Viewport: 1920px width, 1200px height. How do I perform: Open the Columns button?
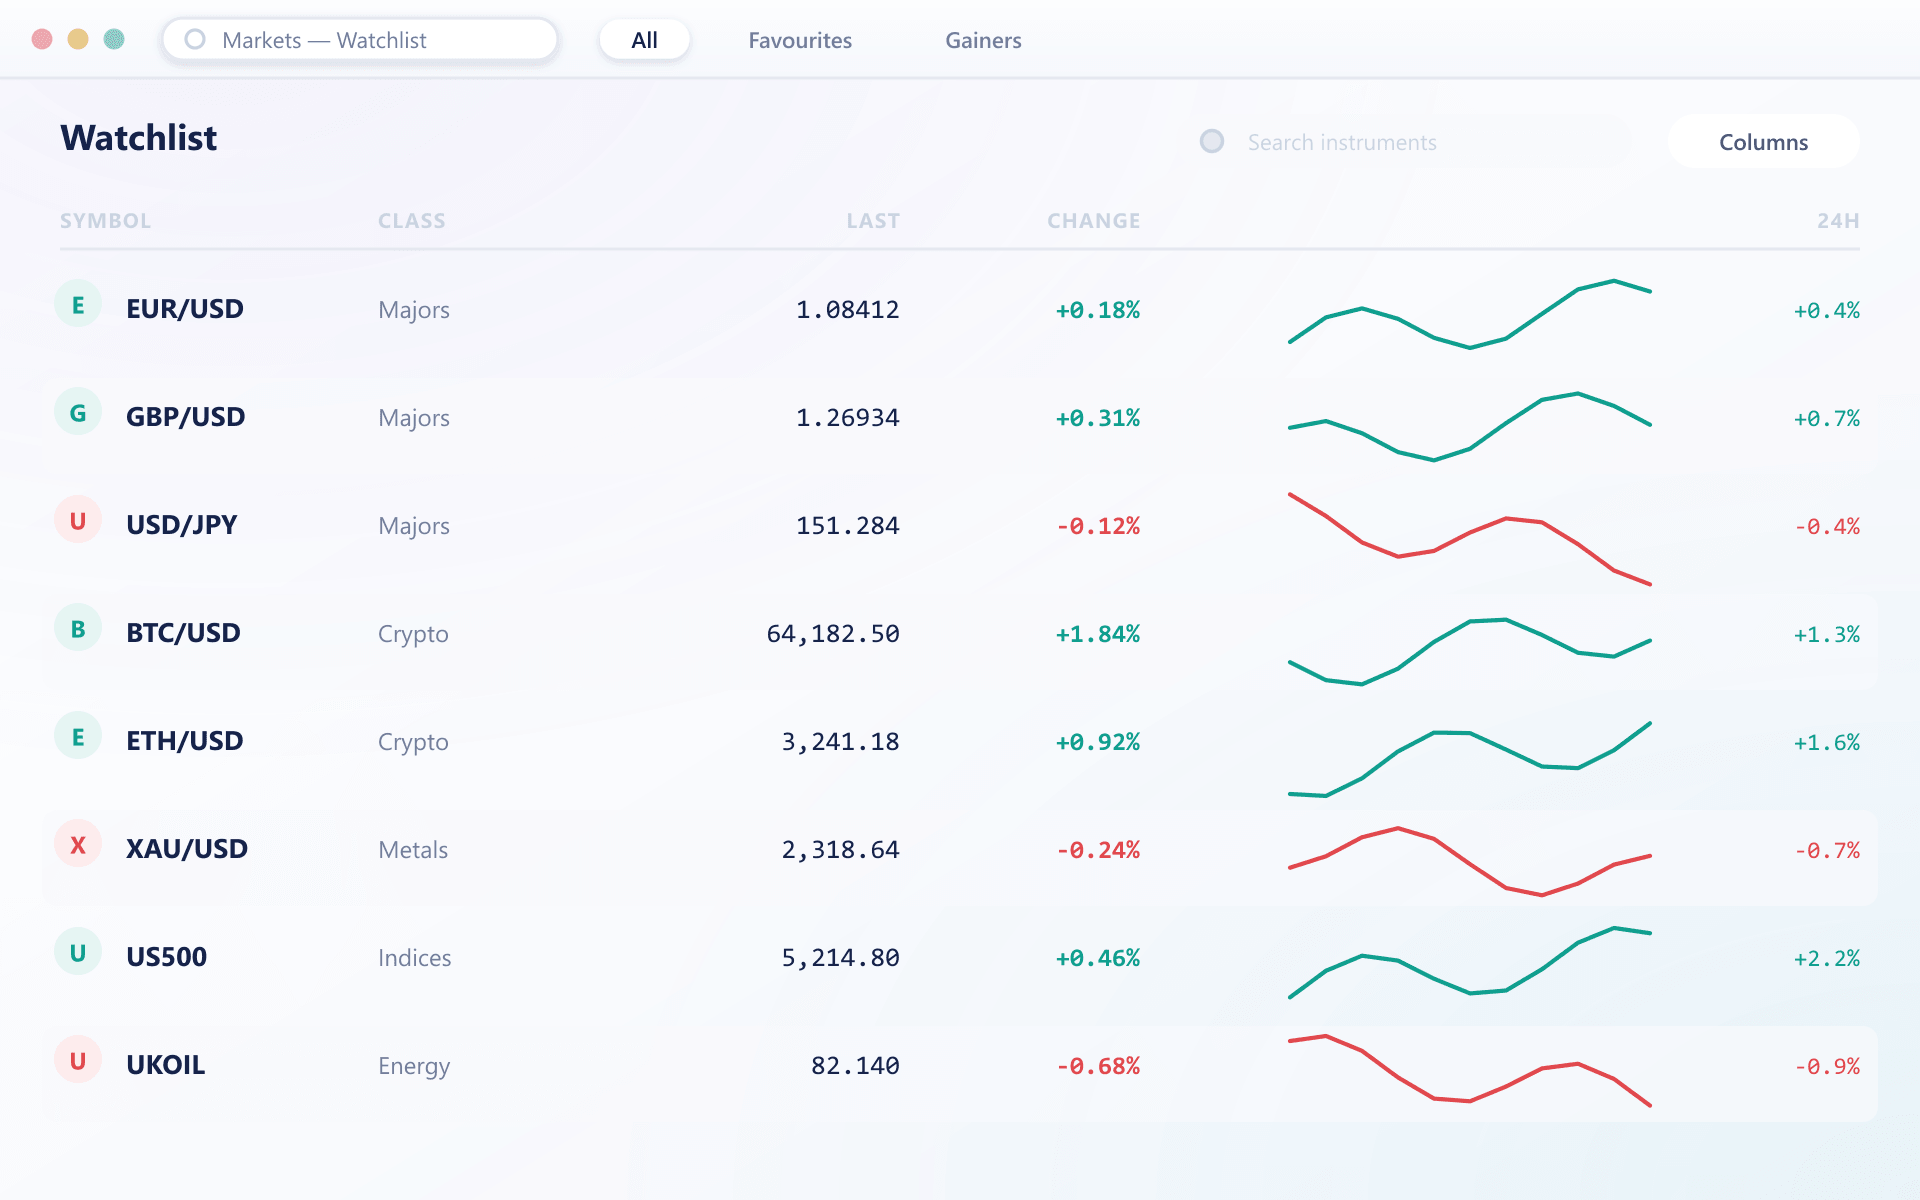click(x=1764, y=142)
